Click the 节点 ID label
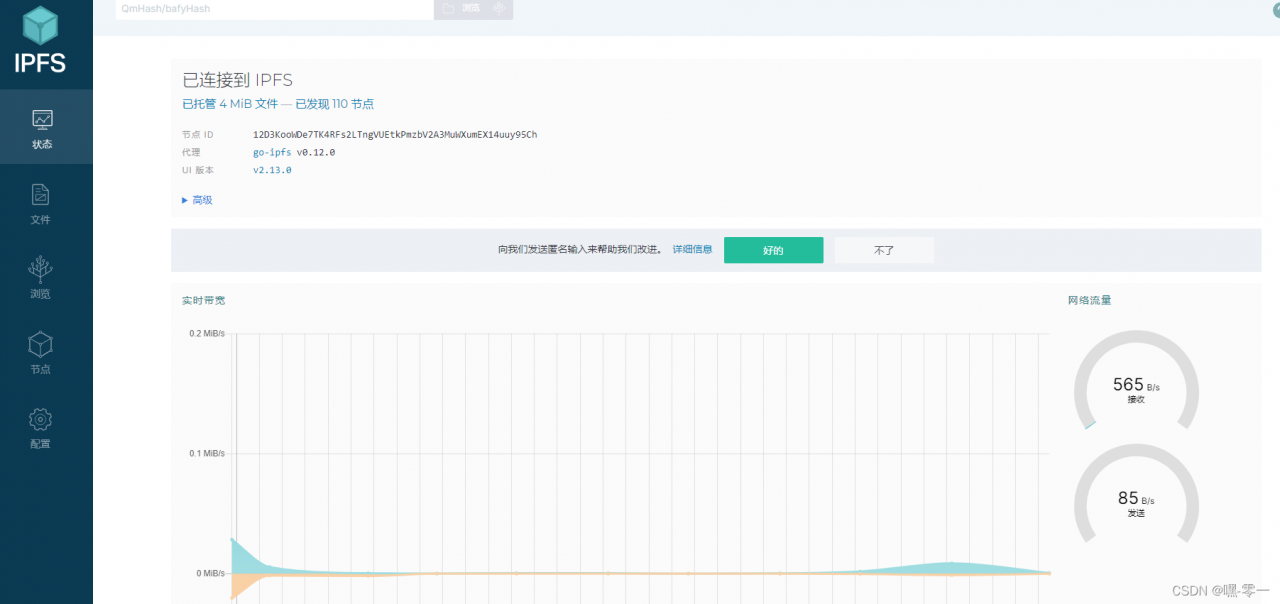This screenshot has width=1280, height=604. (198, 134)
